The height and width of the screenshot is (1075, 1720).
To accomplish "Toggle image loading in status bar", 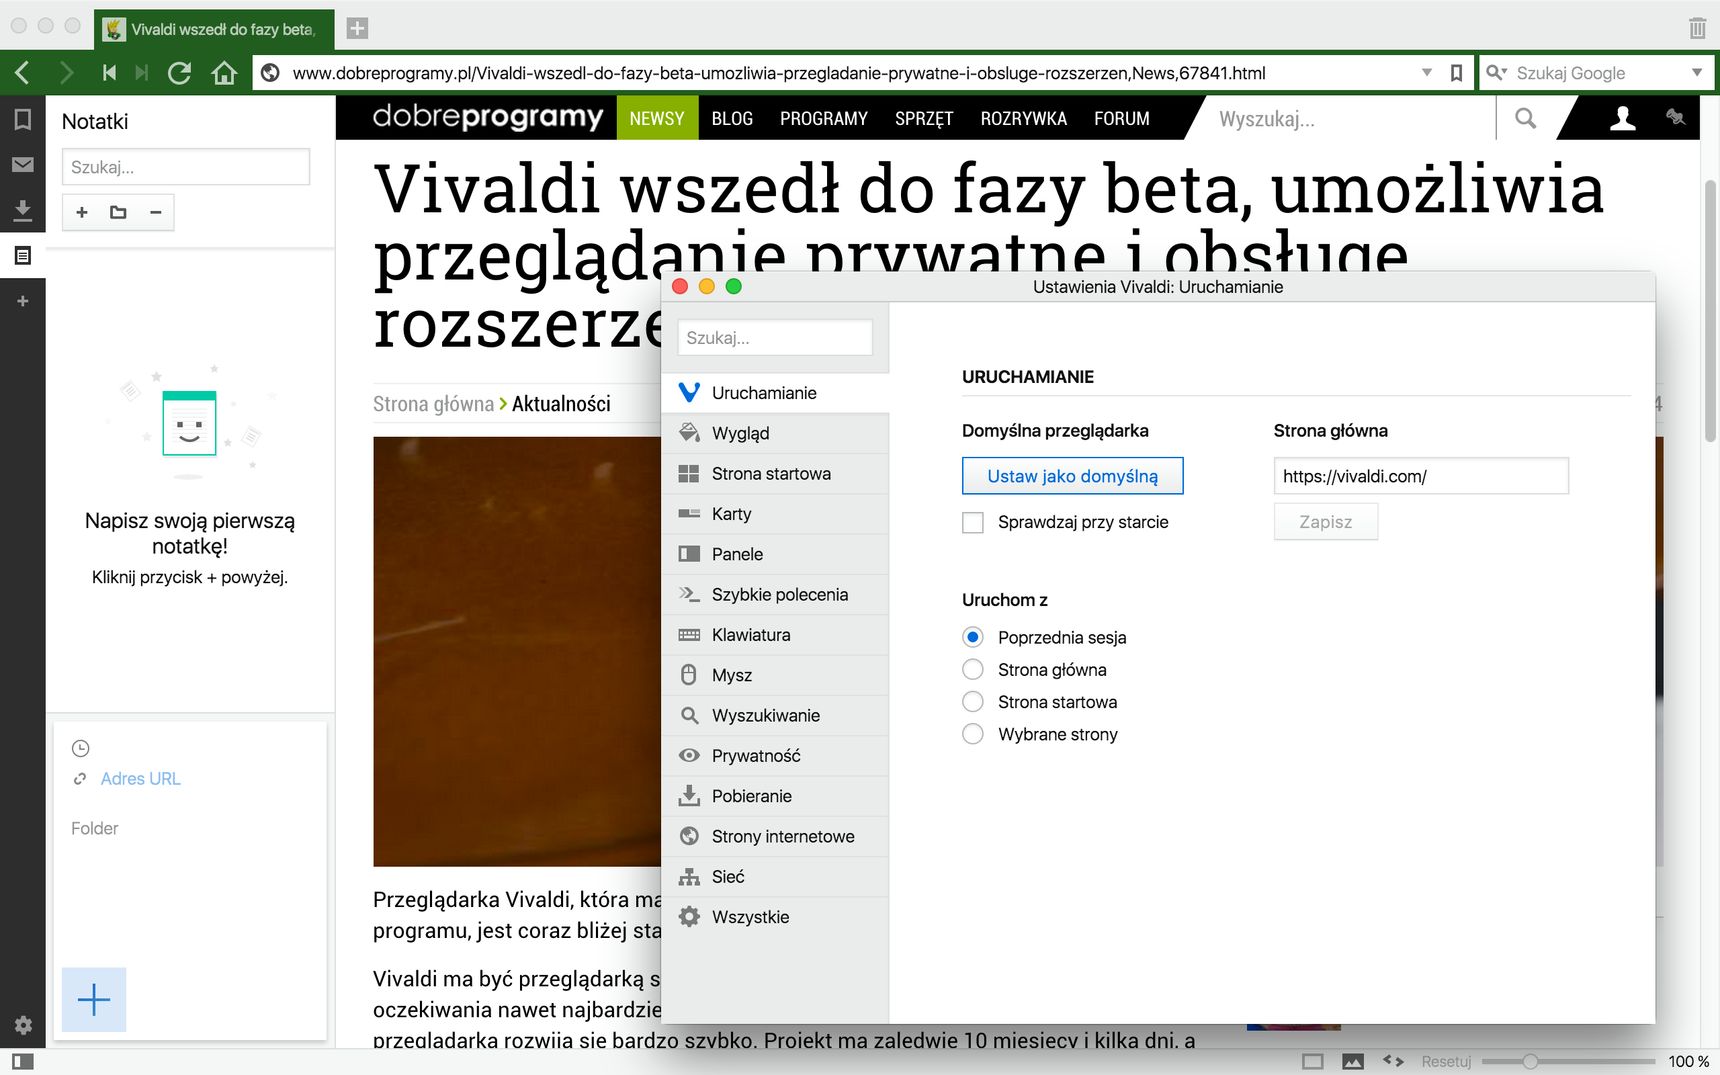I will 1353,1061.
